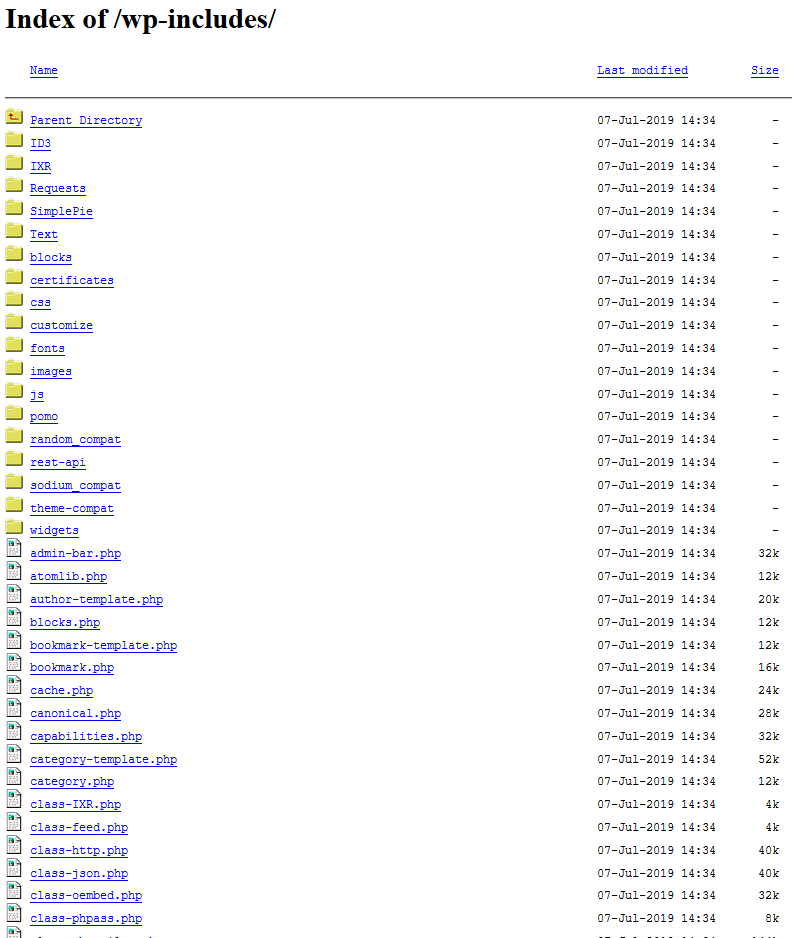Click the folder icon next to widgets
Viewport: 792px width, 938px height.
[x=14, y=527]
